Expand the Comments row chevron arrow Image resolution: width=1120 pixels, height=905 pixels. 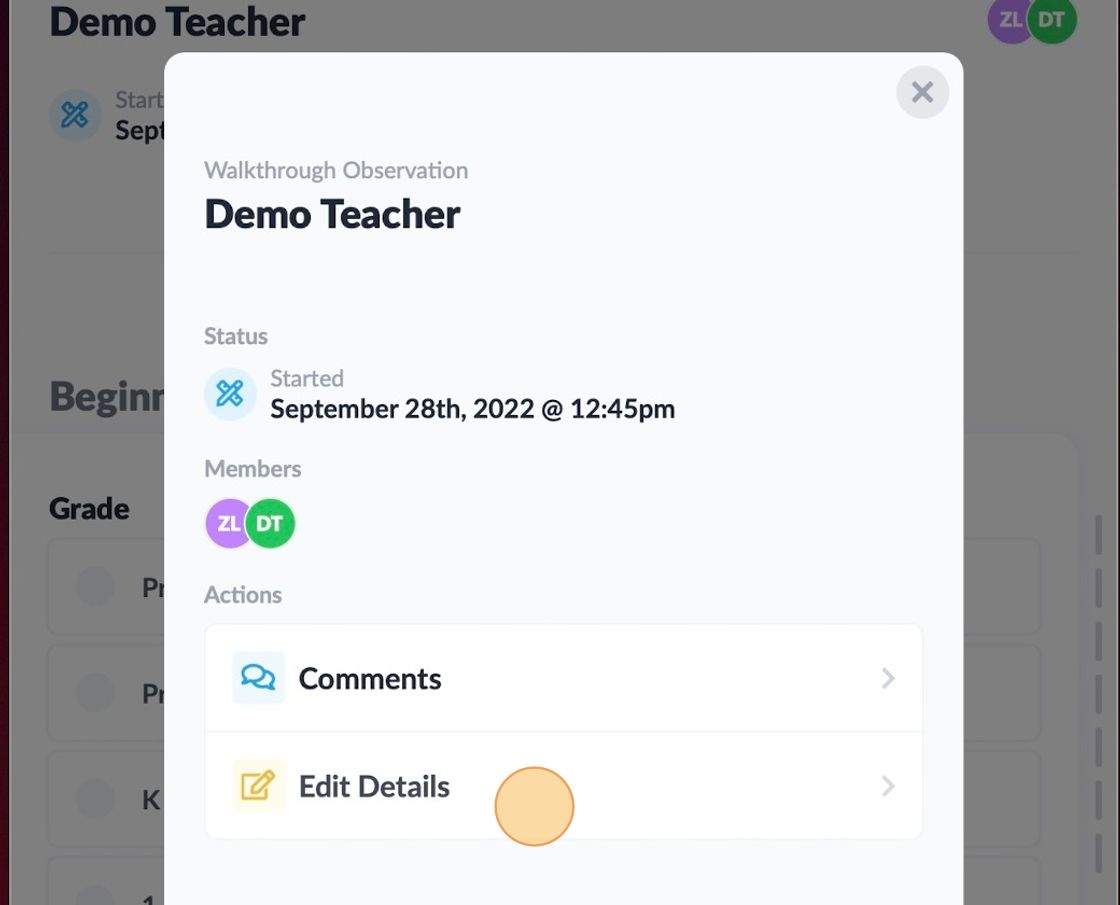click(x=887, y=679)
